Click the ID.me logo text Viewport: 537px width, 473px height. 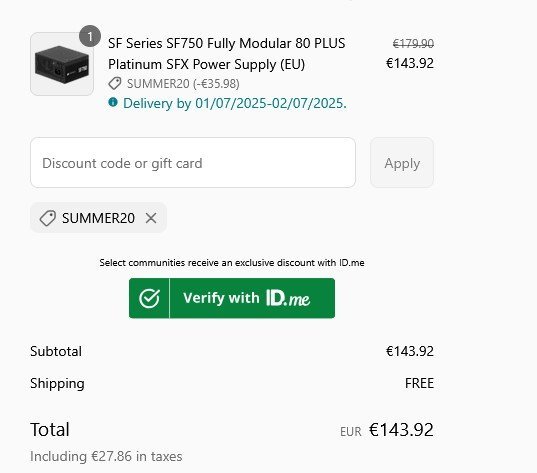click(x=288, y=298)
